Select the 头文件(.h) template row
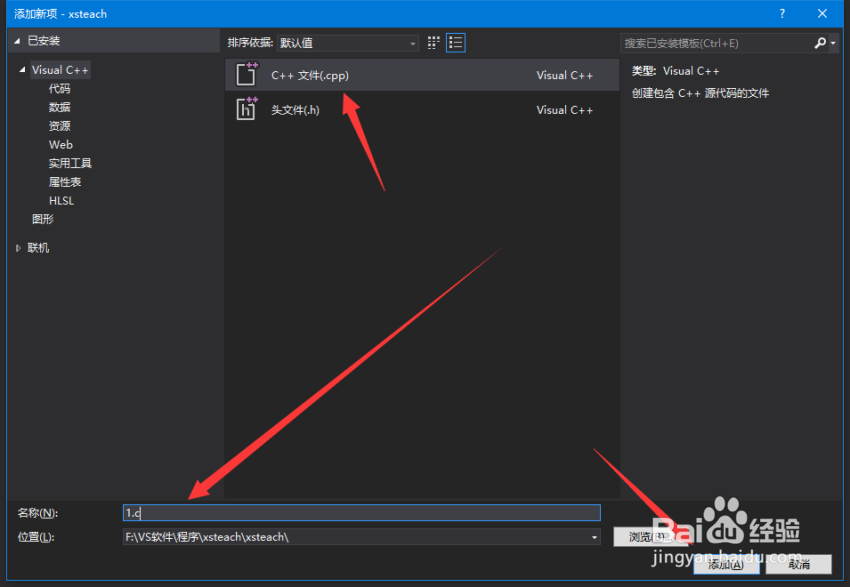The image size is (850, 587). click(x=422, y=109)
